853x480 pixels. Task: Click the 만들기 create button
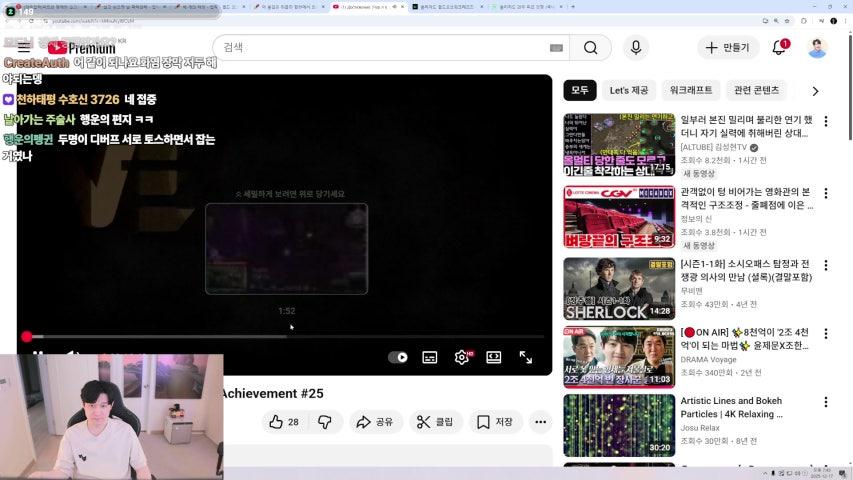click(x=727, y=47)
